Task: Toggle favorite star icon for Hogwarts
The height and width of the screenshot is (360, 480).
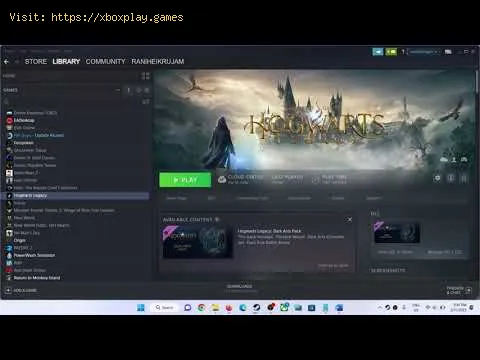Action: [x=464, y=178]
